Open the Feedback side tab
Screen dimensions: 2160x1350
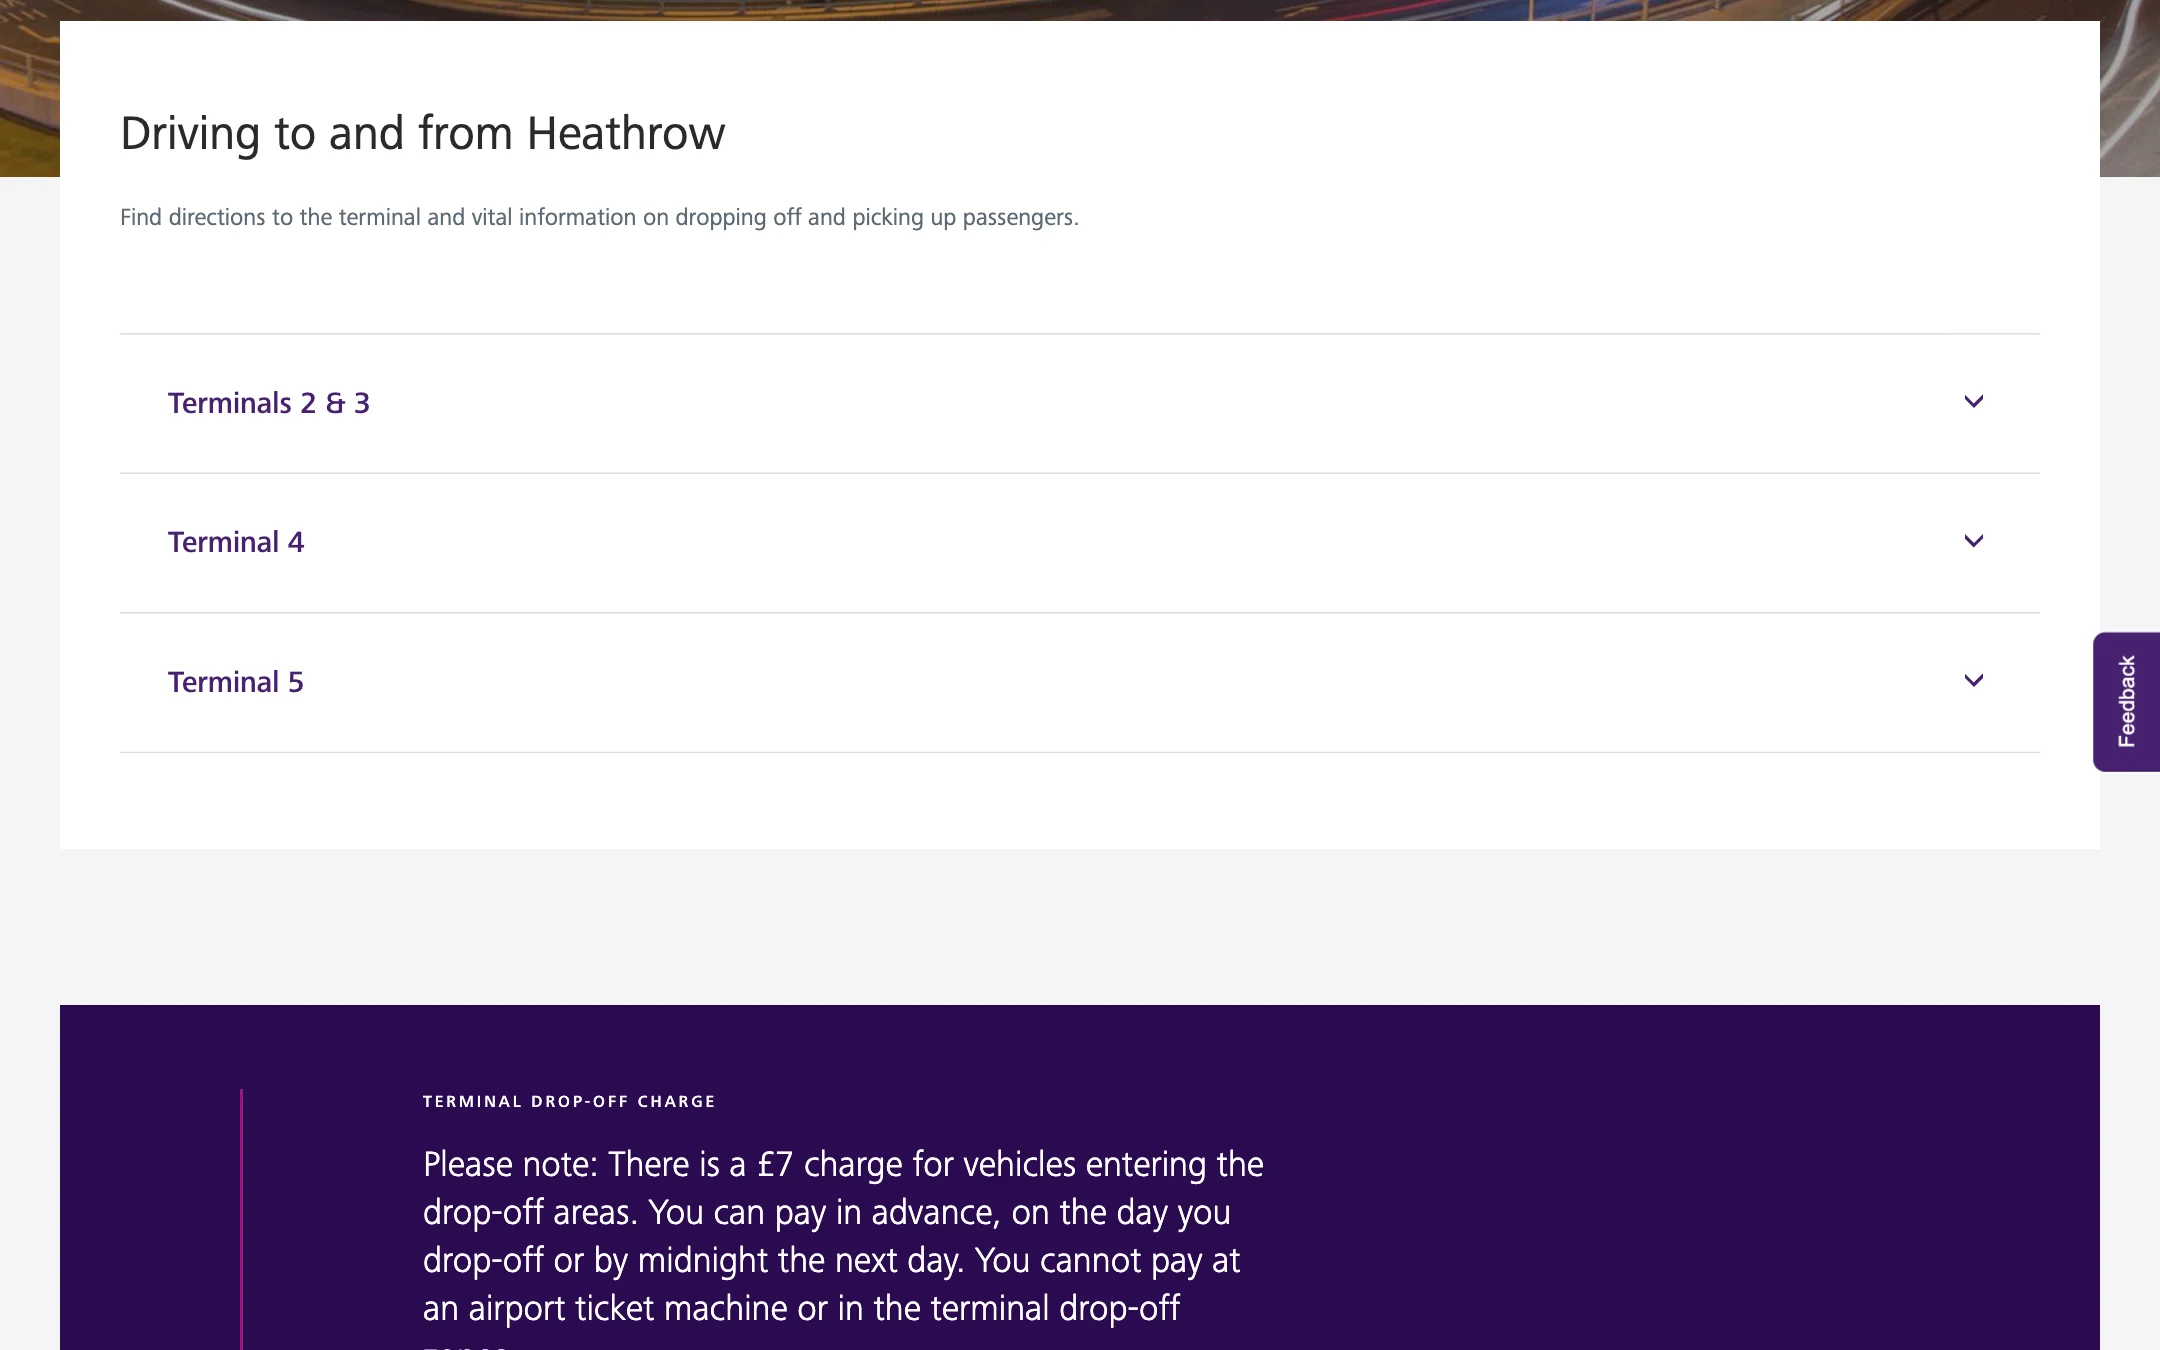point(2127,702)
